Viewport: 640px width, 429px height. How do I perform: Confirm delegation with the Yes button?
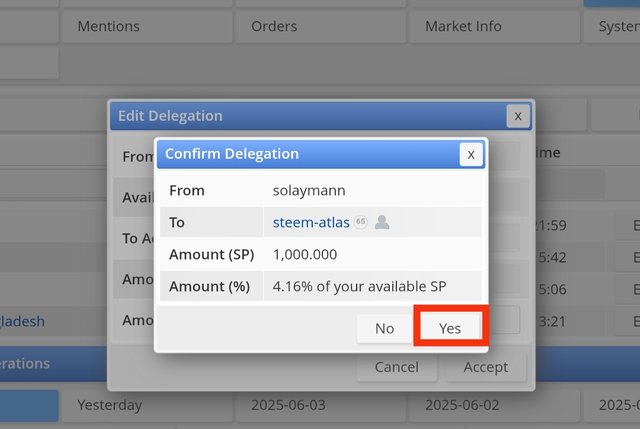point(450,327)
